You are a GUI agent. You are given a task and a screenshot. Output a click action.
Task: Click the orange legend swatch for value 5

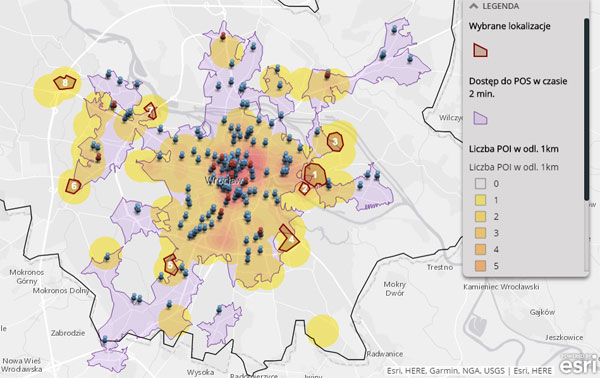480,266
